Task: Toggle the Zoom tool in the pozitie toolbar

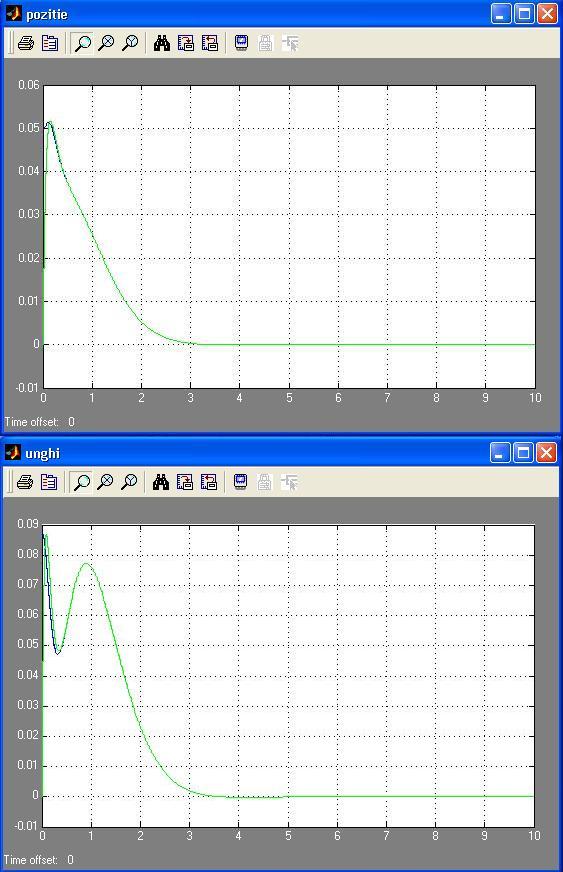Action: point(83,43)
